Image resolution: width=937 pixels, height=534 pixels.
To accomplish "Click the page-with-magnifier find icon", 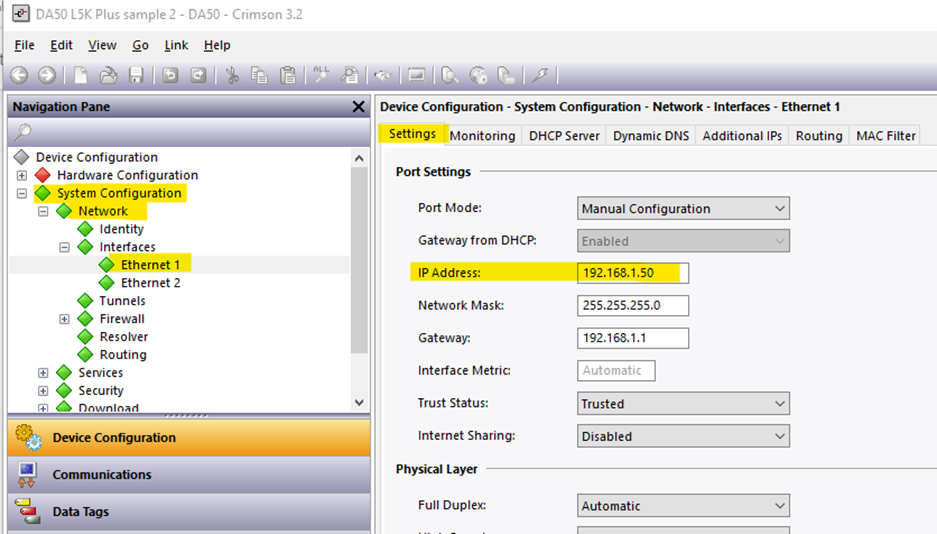I will (x=350, y=75).
